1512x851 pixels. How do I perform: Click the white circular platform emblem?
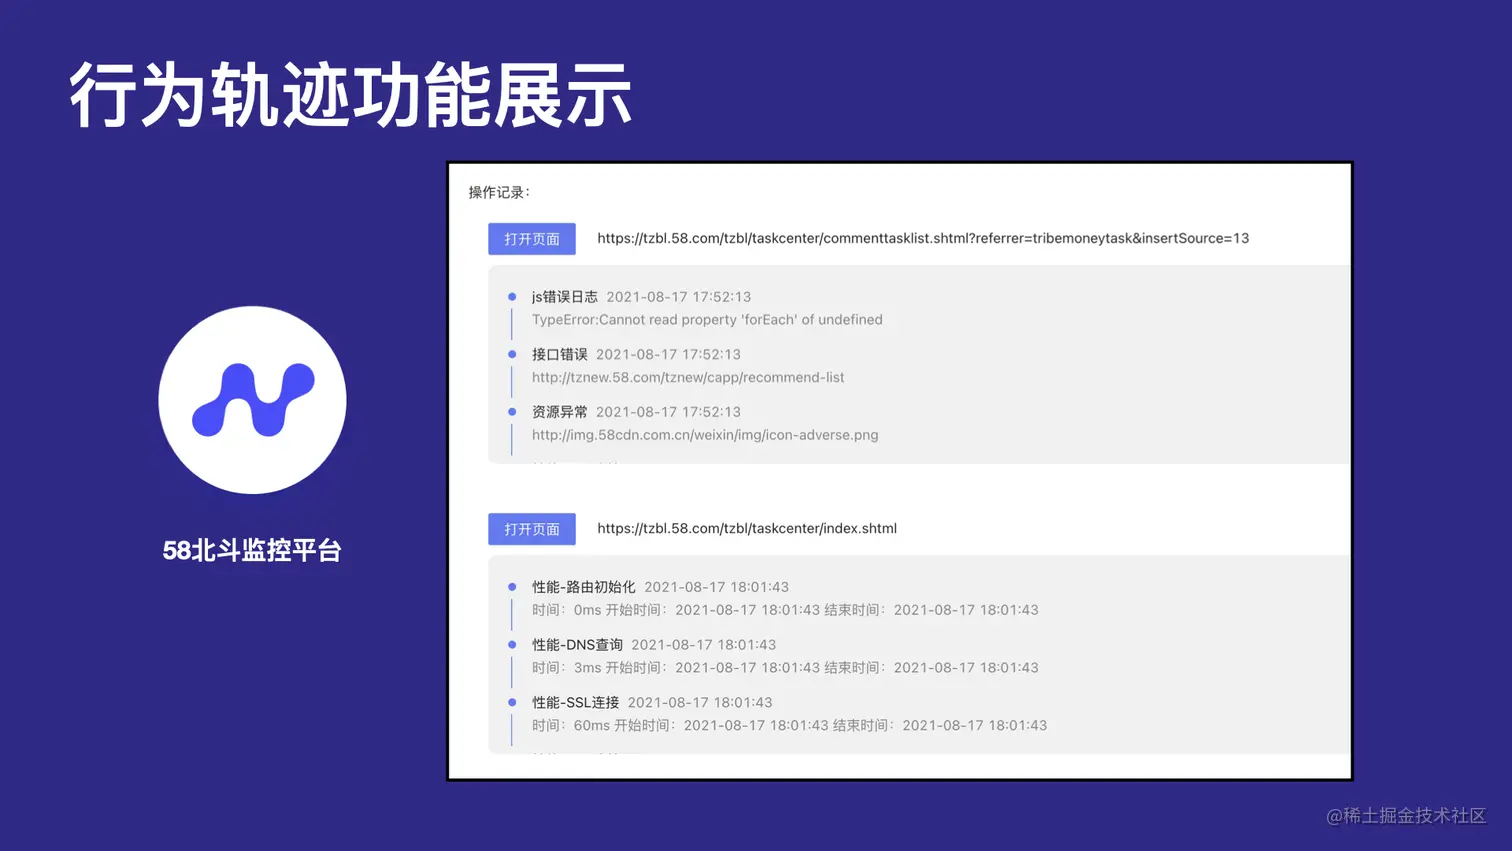(252, 399)
